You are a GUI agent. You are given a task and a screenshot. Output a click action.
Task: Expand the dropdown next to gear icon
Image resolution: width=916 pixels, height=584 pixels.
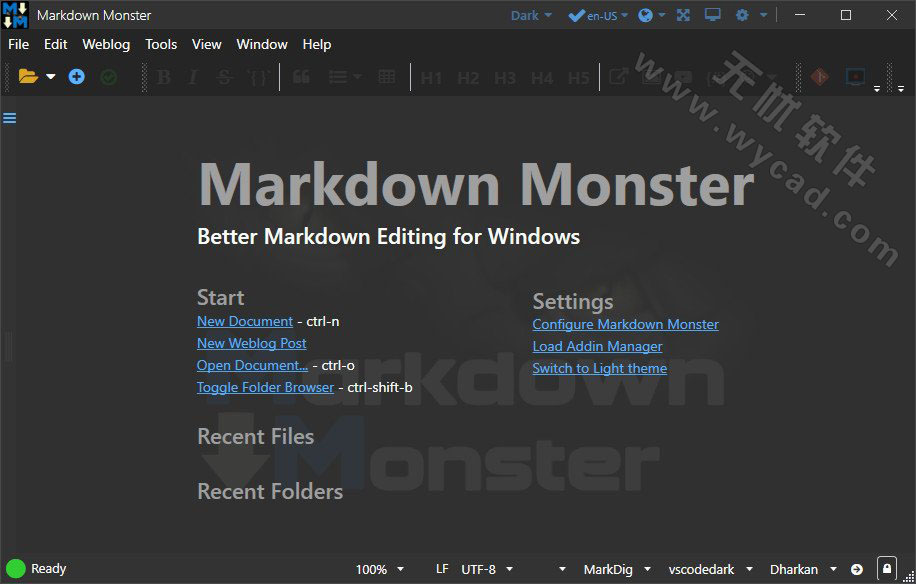764,15
